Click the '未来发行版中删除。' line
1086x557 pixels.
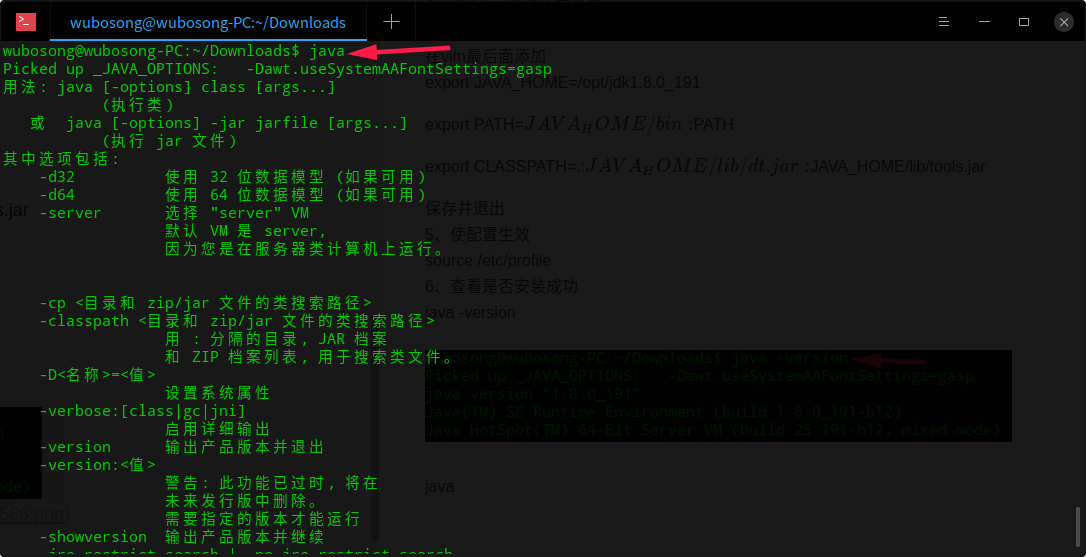pyautogui.click(x=242, y=502)
